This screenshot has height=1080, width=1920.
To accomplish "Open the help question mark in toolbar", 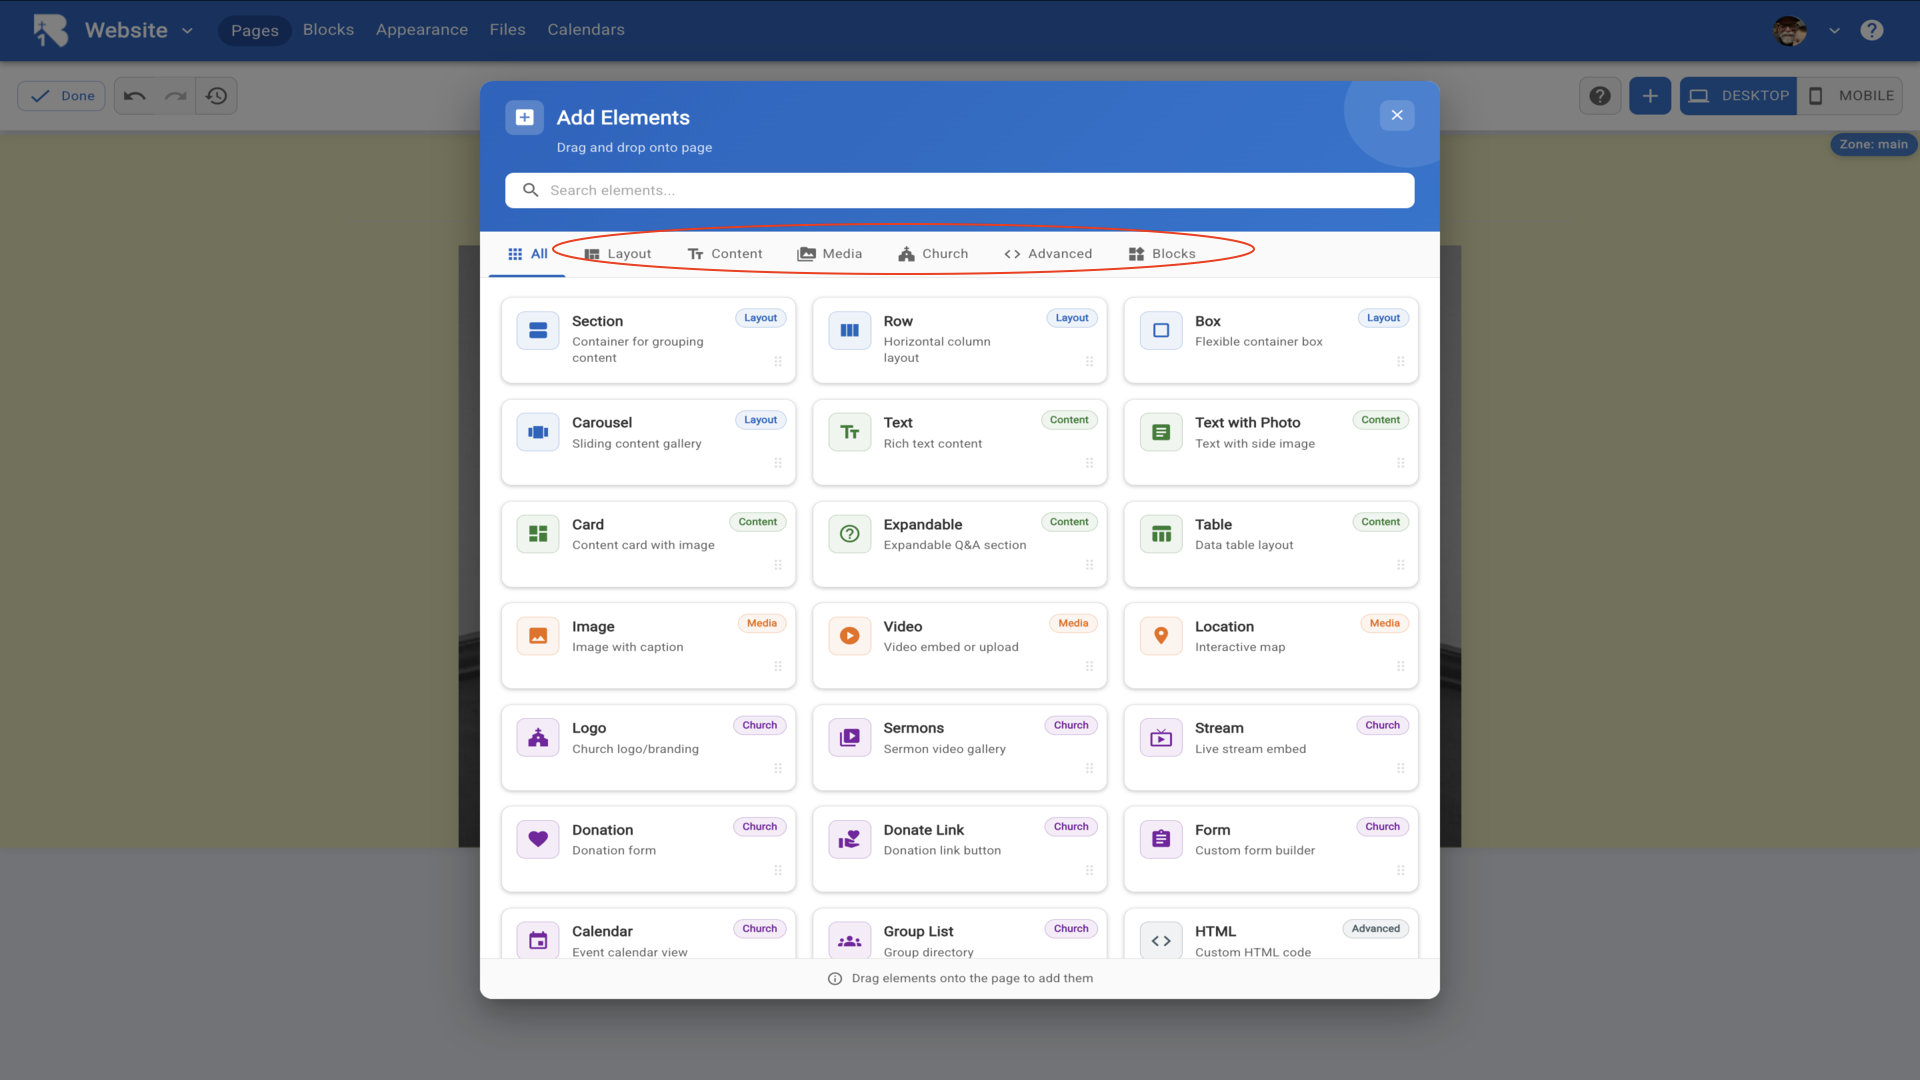I will 1600,96.
